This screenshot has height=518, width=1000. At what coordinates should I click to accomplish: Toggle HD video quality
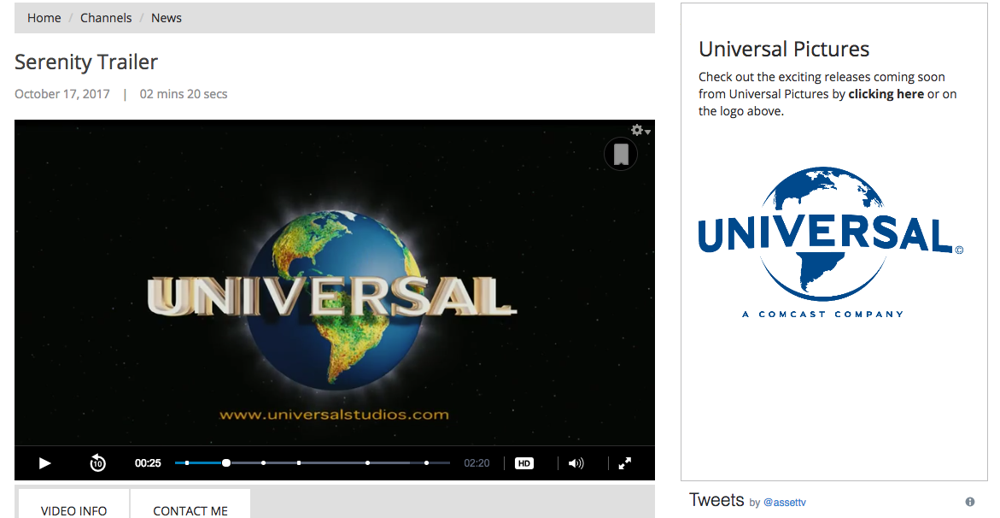[524, 463]
